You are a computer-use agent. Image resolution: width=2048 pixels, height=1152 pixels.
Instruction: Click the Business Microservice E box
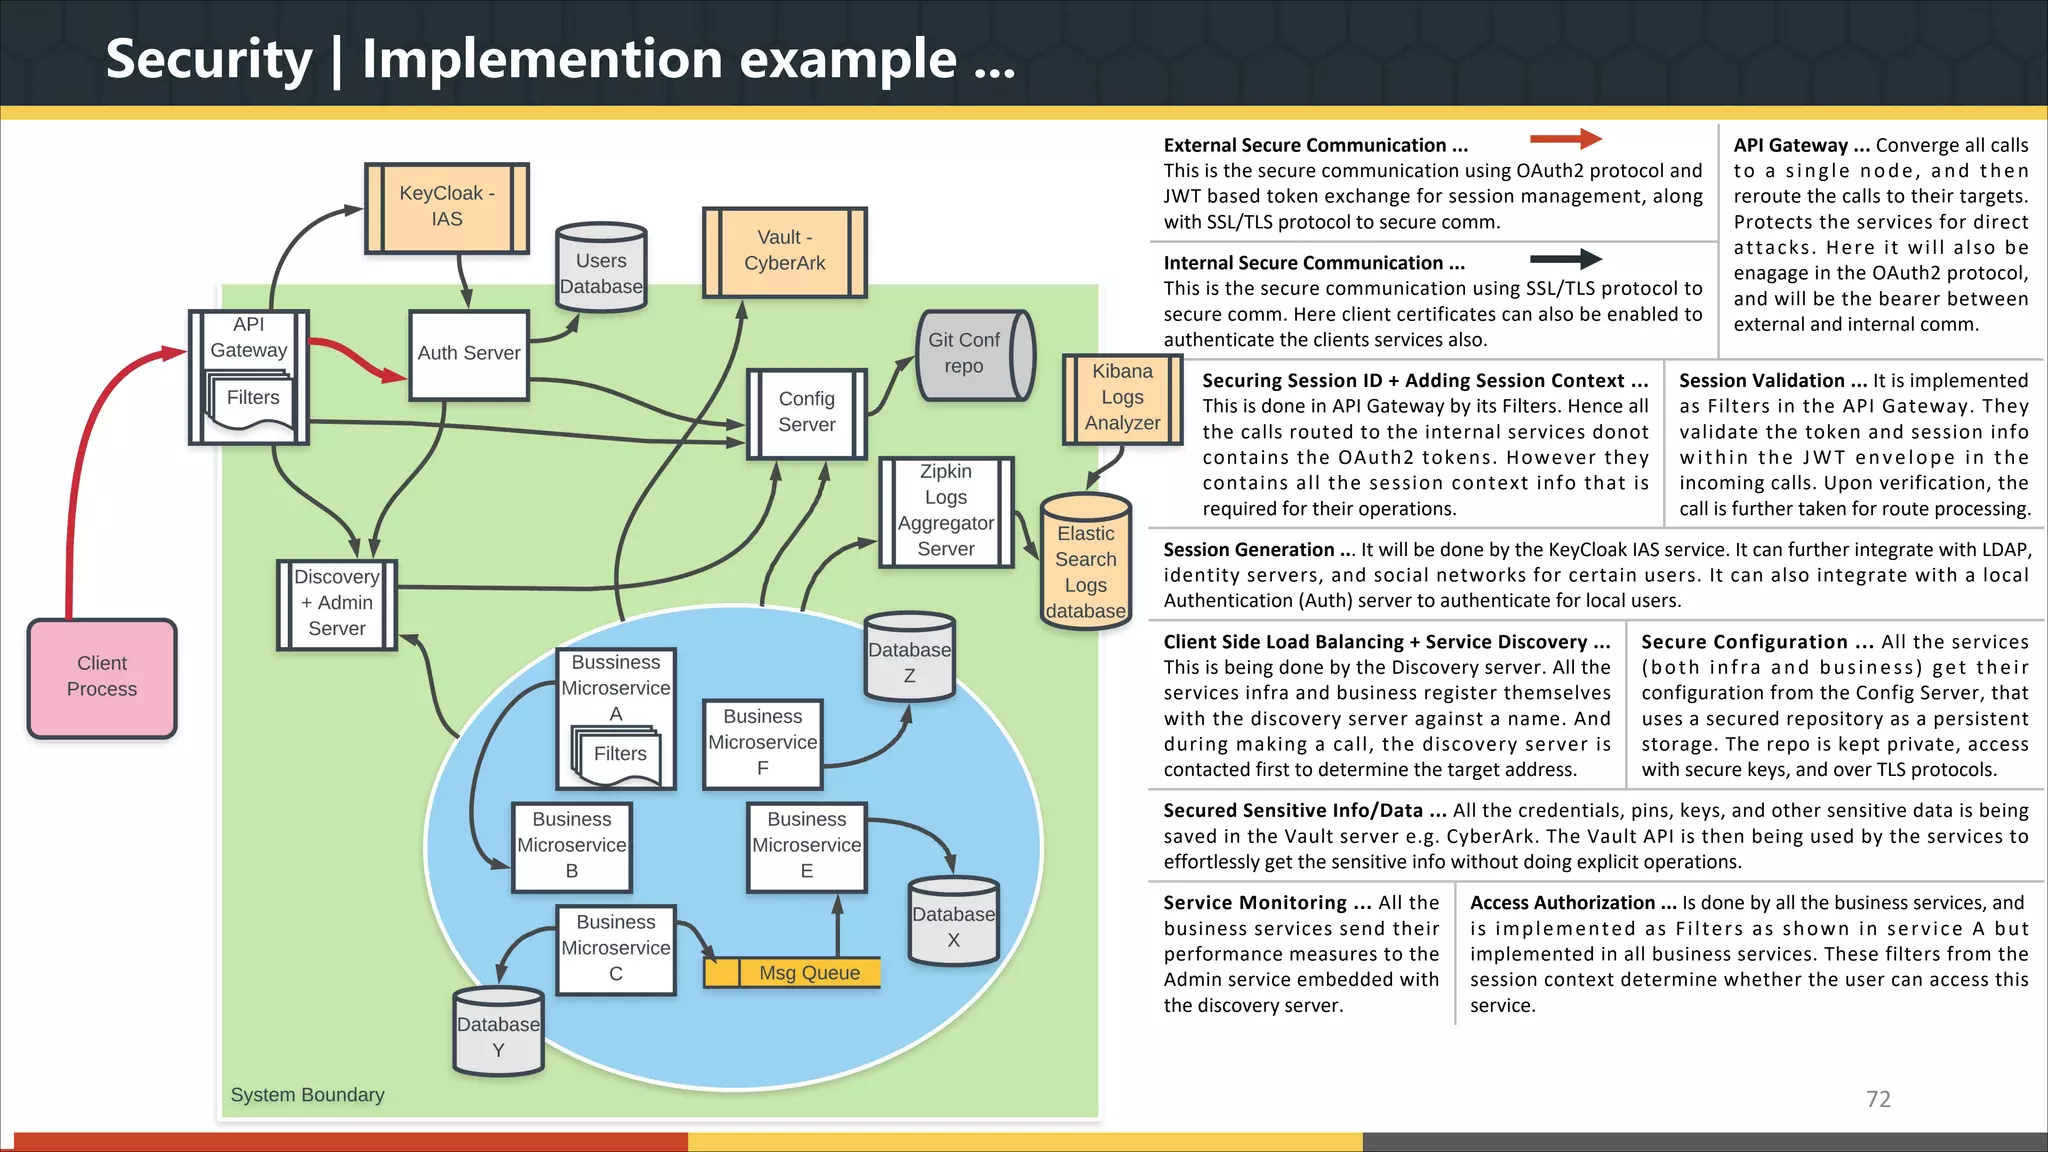coord(806,845)
